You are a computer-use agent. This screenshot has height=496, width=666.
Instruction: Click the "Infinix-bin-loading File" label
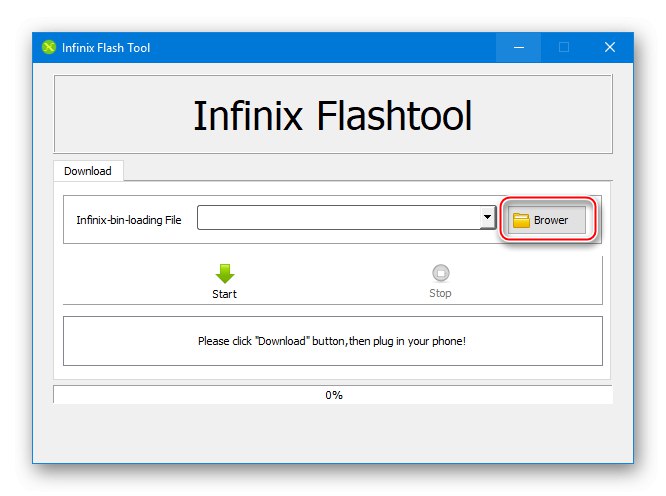(129, 220)
